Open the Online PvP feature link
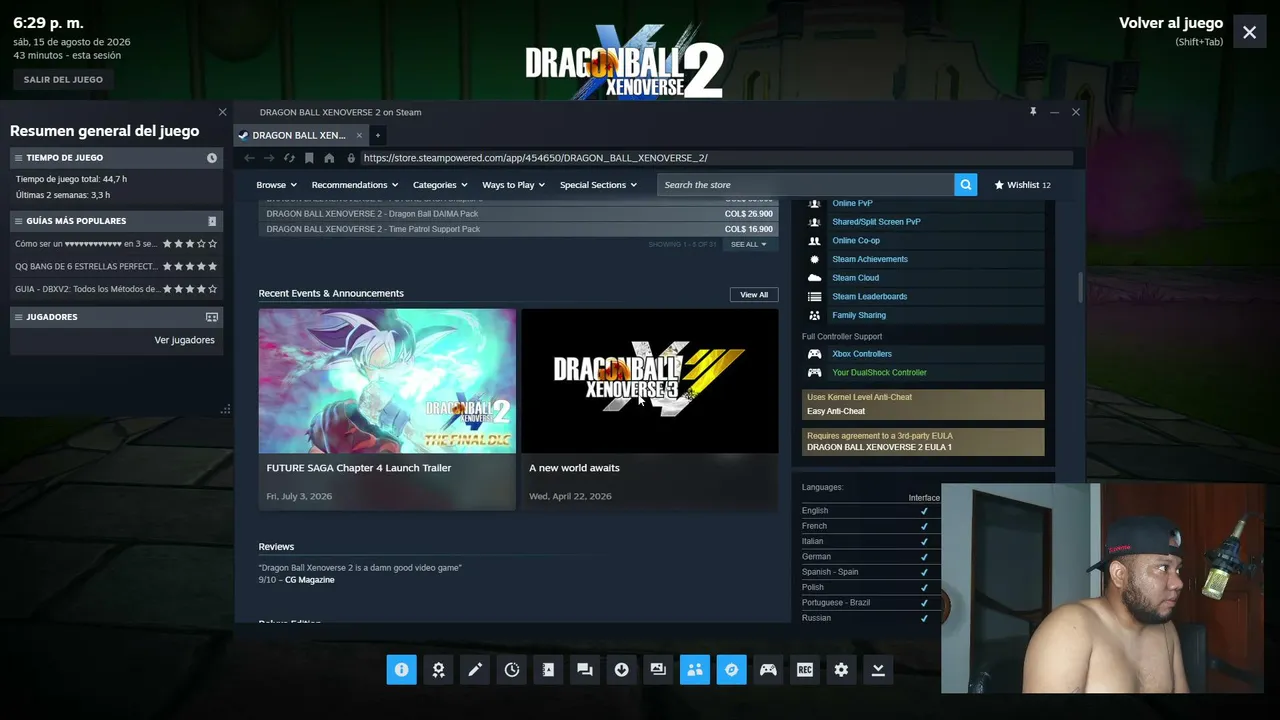 (x=852, y=203)
